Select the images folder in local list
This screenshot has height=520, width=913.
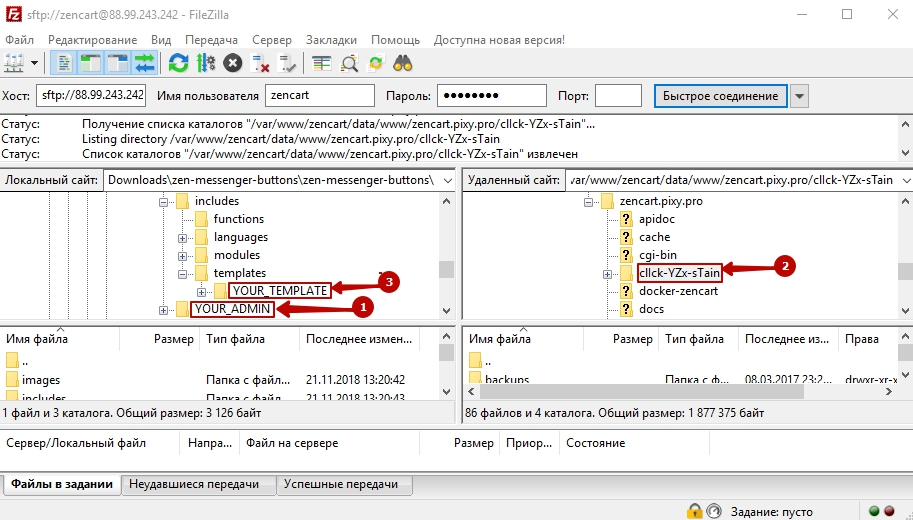41,380
